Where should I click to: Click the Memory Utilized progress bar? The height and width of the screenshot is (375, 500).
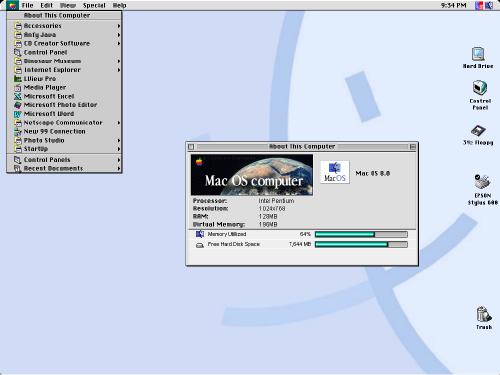(361, 234)
